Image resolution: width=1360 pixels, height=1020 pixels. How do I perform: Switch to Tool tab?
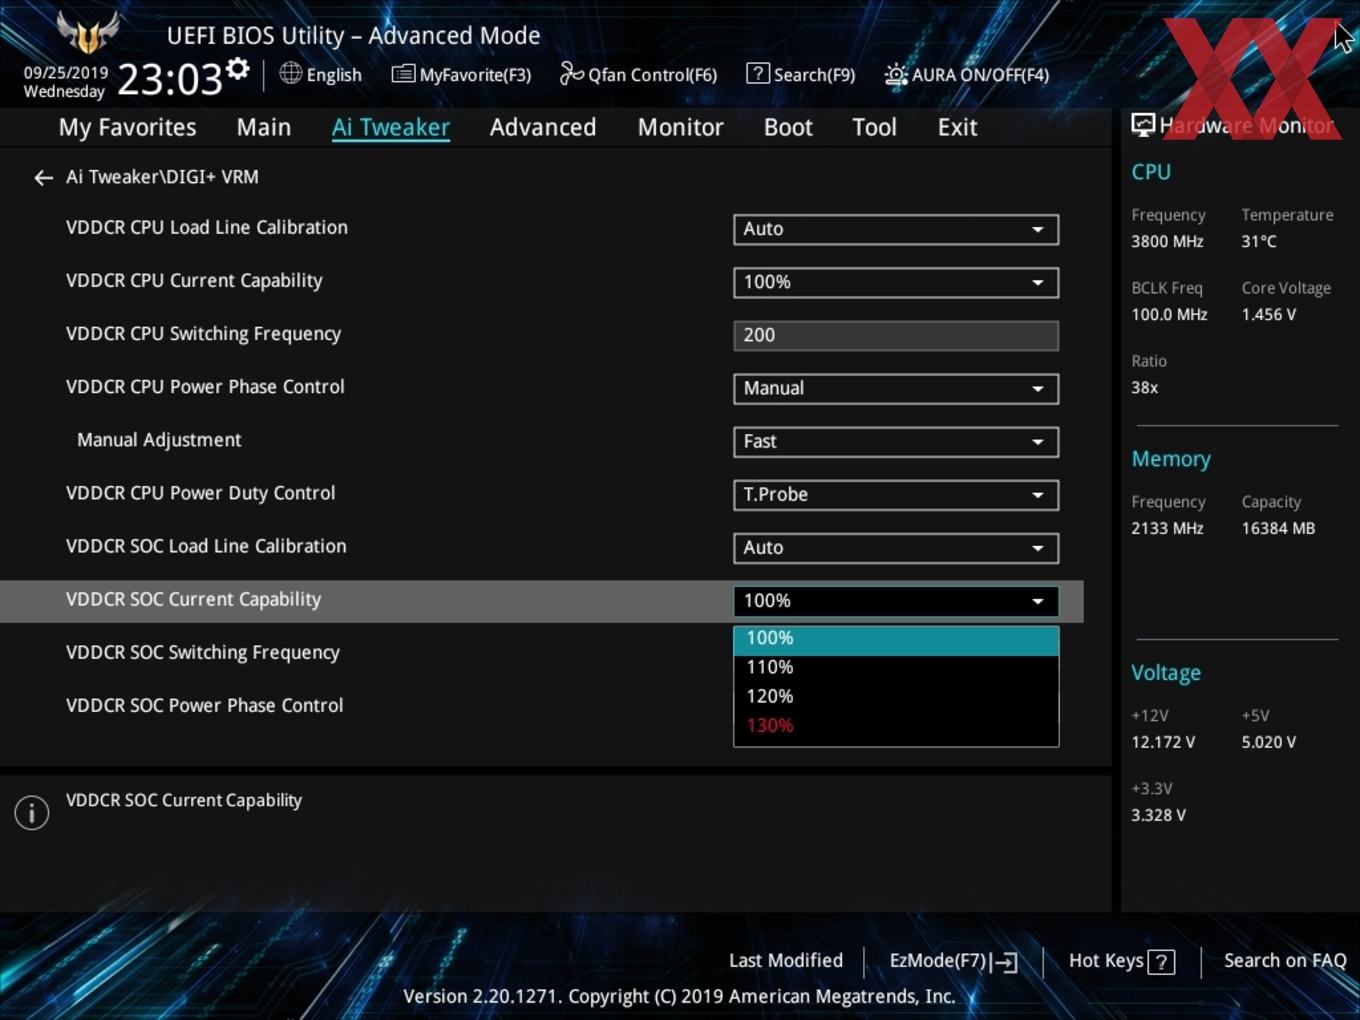coord(874,127)
